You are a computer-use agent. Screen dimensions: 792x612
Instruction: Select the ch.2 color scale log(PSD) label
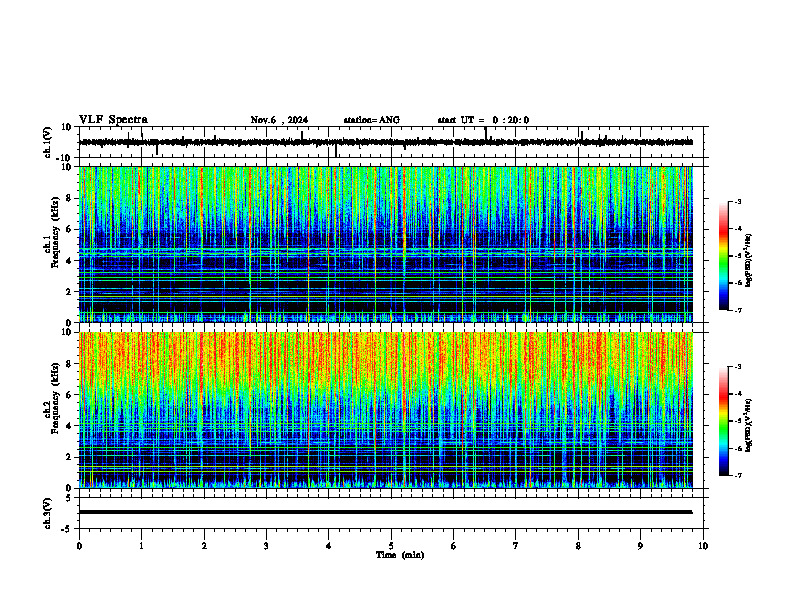click(749, 425)
